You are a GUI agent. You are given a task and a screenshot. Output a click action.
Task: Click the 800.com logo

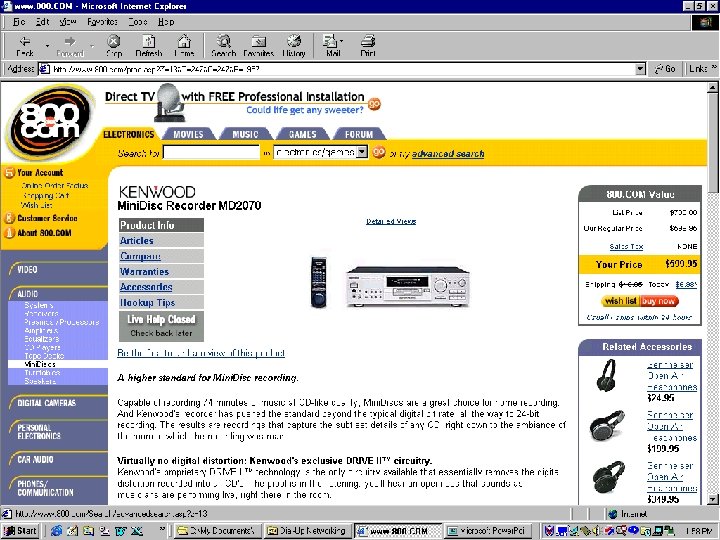click(51, 123)
